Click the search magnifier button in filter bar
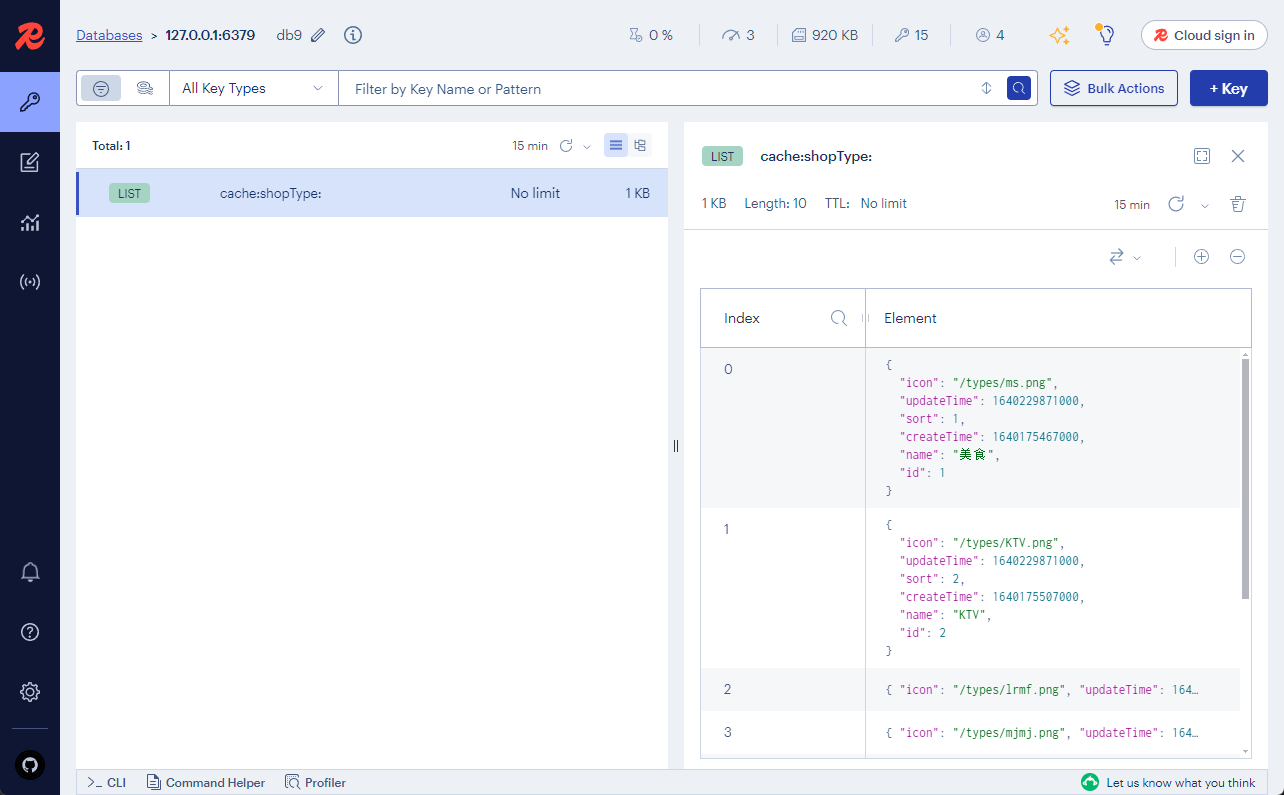Image resolution: width=1284 pixels, height=795 pixels. (x=1019, y=88)
